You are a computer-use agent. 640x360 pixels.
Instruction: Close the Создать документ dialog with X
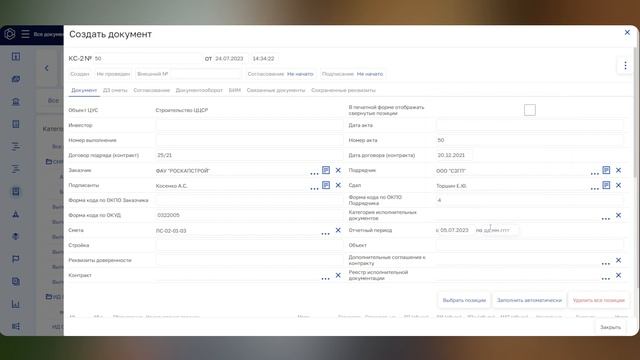pos(627,32)
